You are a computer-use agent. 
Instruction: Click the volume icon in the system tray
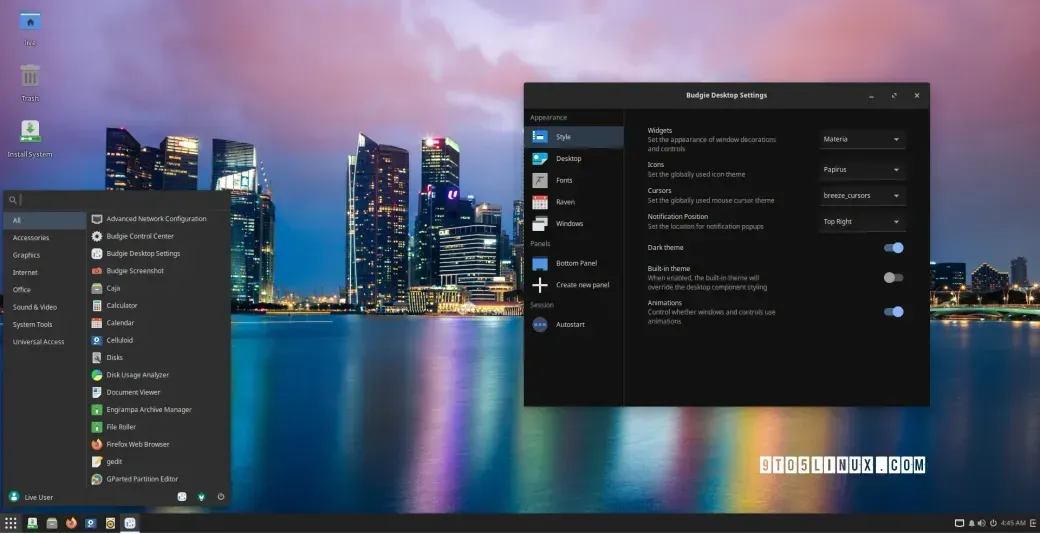point(982,523)
